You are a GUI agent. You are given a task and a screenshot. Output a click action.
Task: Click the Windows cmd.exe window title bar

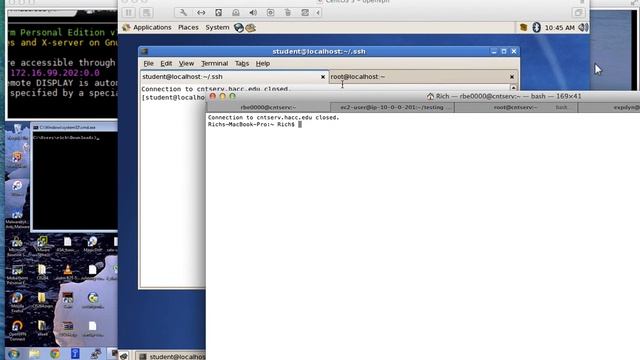(75, 127)
